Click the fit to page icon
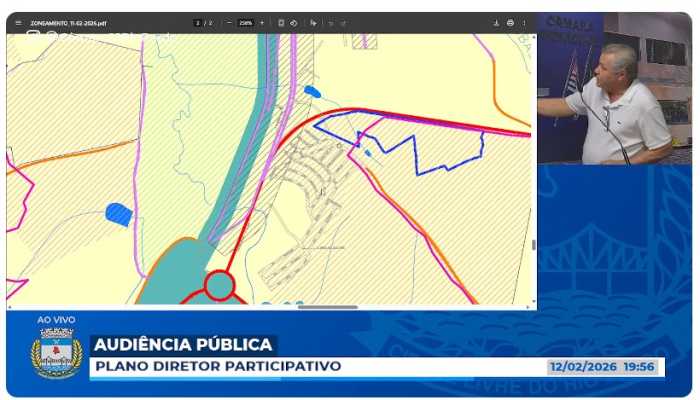Image resolution: width=700 pixels, height=400 pixels. pyautogui.click(x=281, y=23)
